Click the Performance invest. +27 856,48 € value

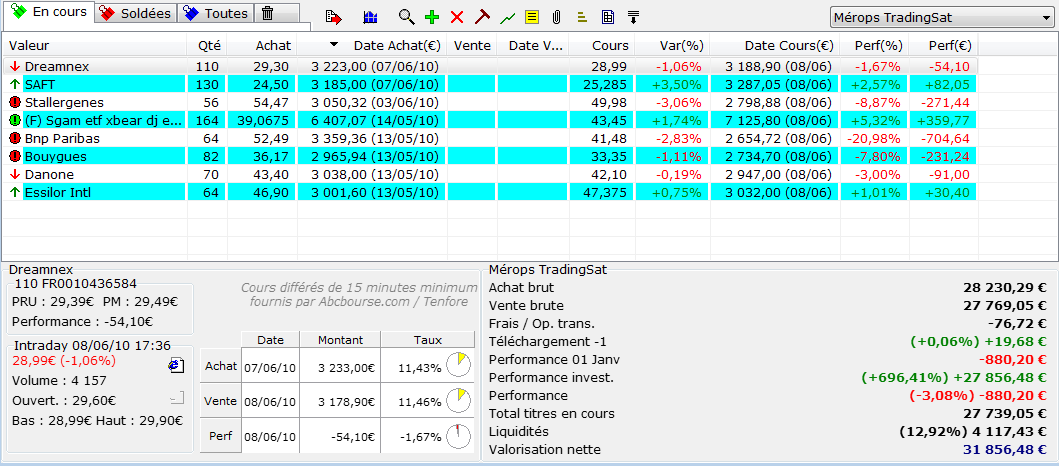coord(998,378)
